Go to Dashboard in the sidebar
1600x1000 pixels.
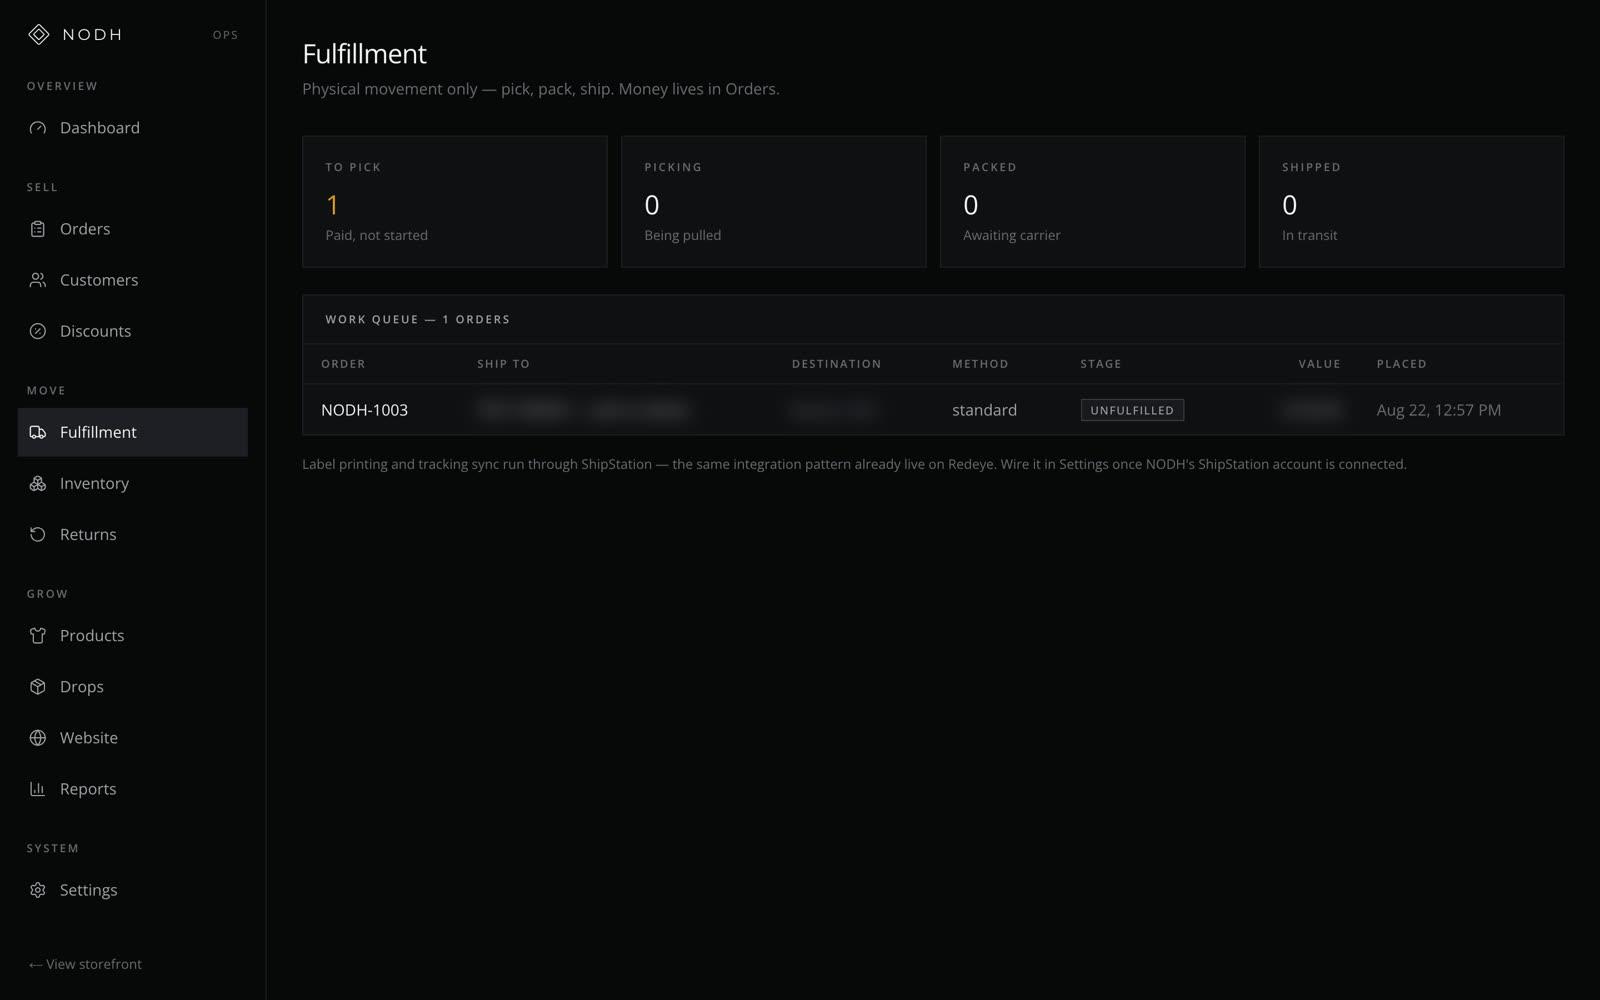[133, 128]
